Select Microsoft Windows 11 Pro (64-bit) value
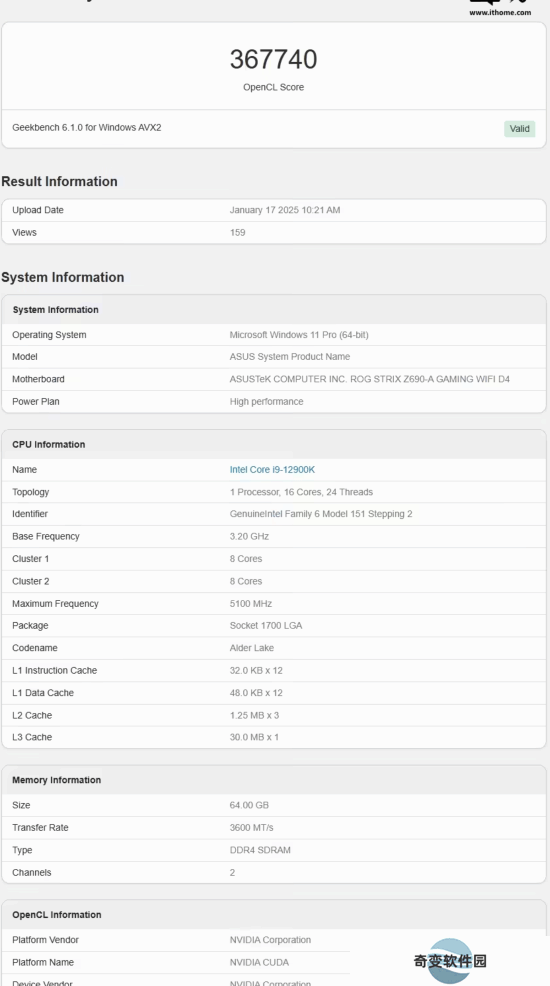This screenshot has width=550, height=986. point(299,335)
